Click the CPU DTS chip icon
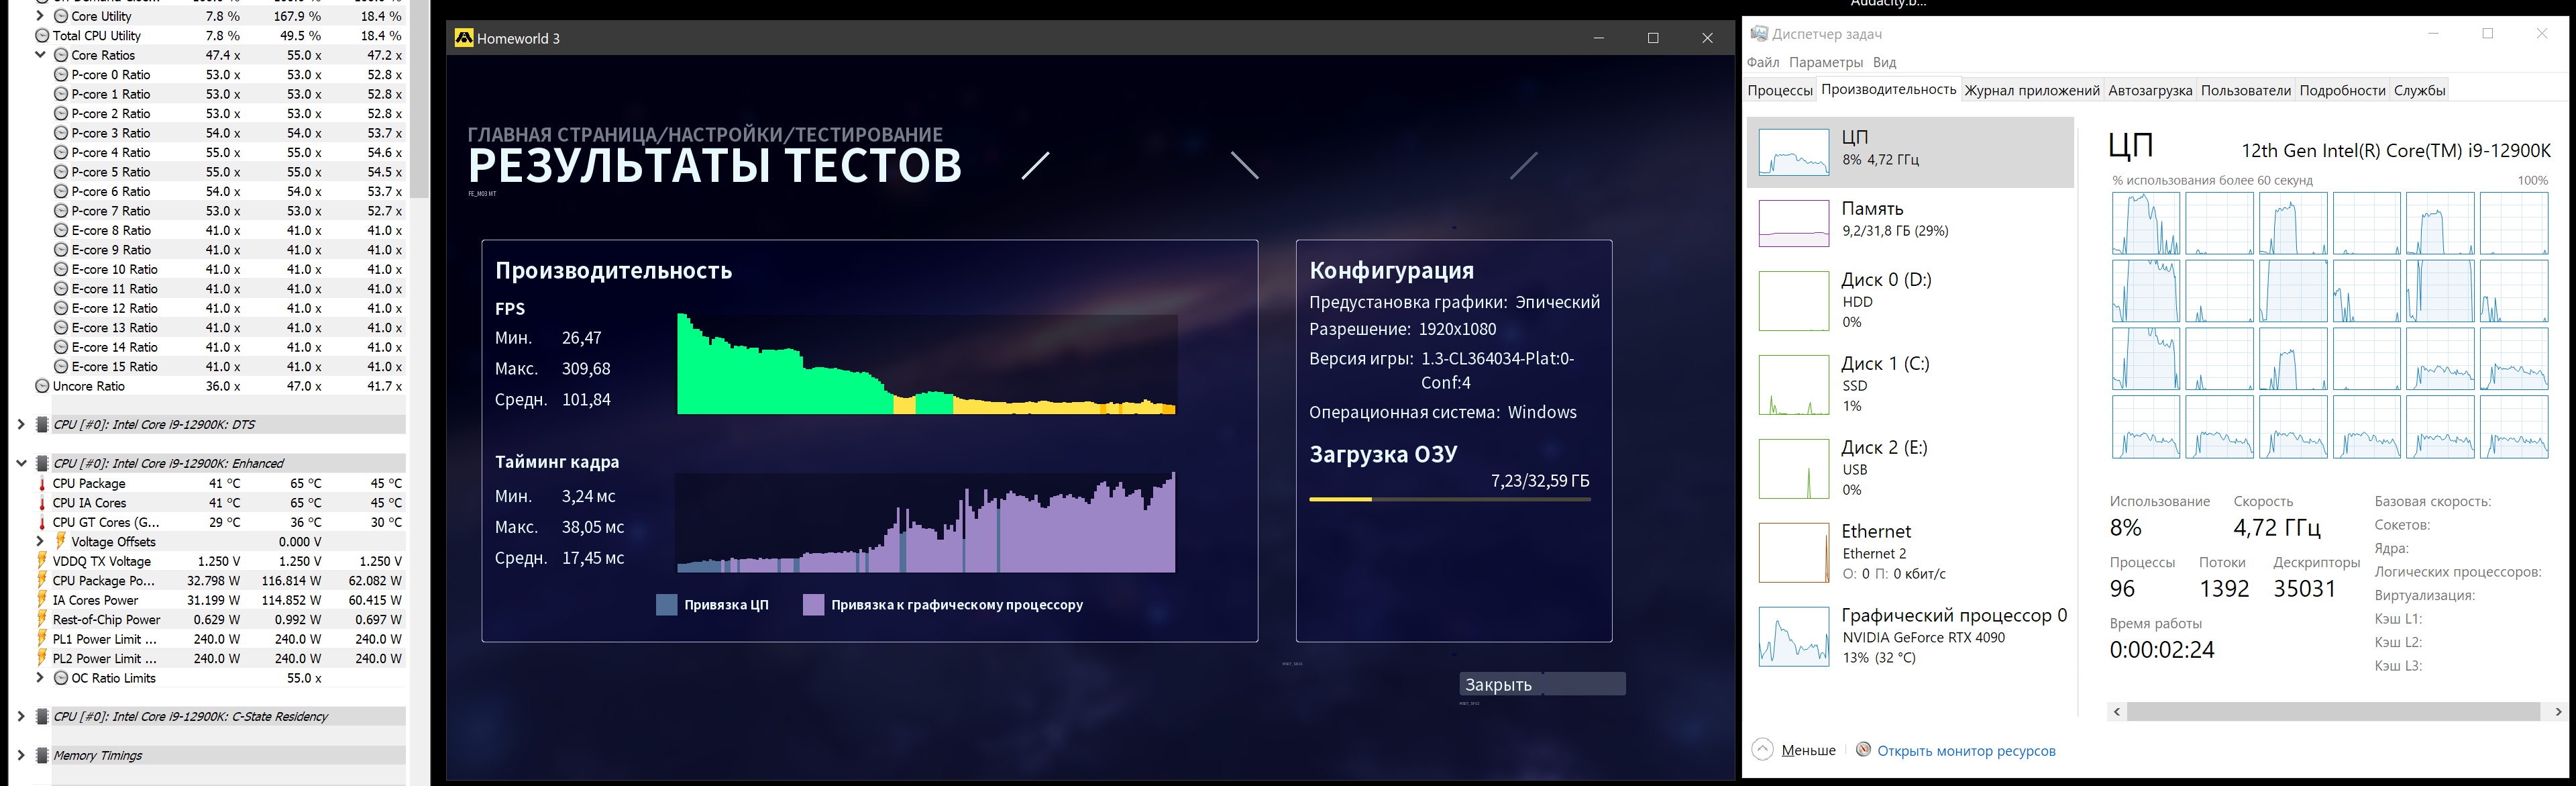This screenshot has width=2576, height=786. pyautogui.click(x=42, y=425)
